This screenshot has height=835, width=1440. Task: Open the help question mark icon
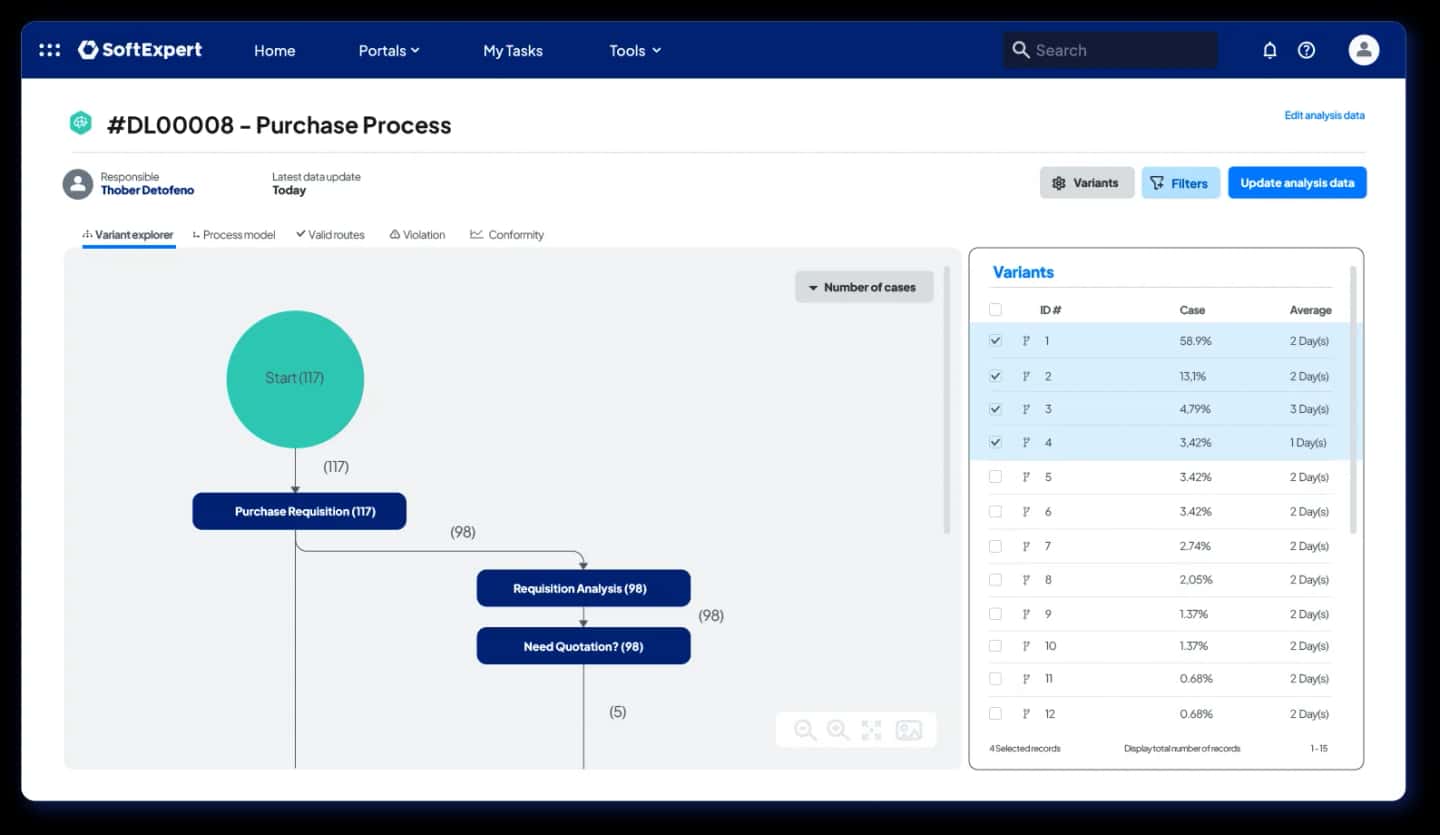[x=1306, y=50]
